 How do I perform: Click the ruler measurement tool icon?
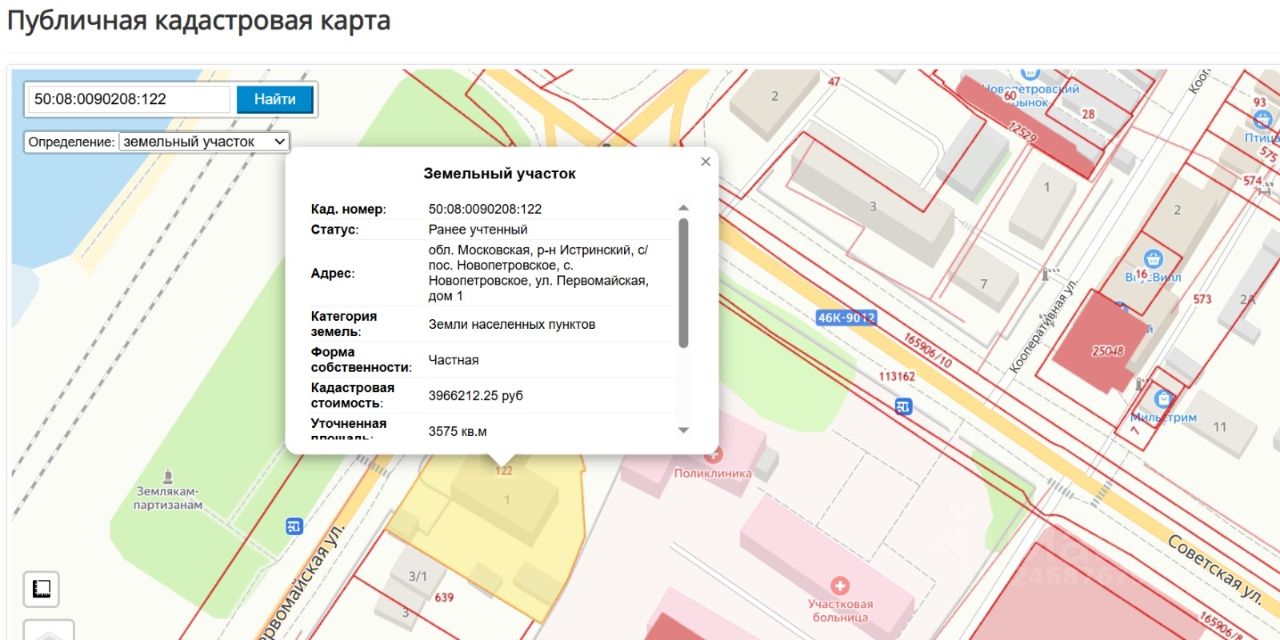(41, 589)
